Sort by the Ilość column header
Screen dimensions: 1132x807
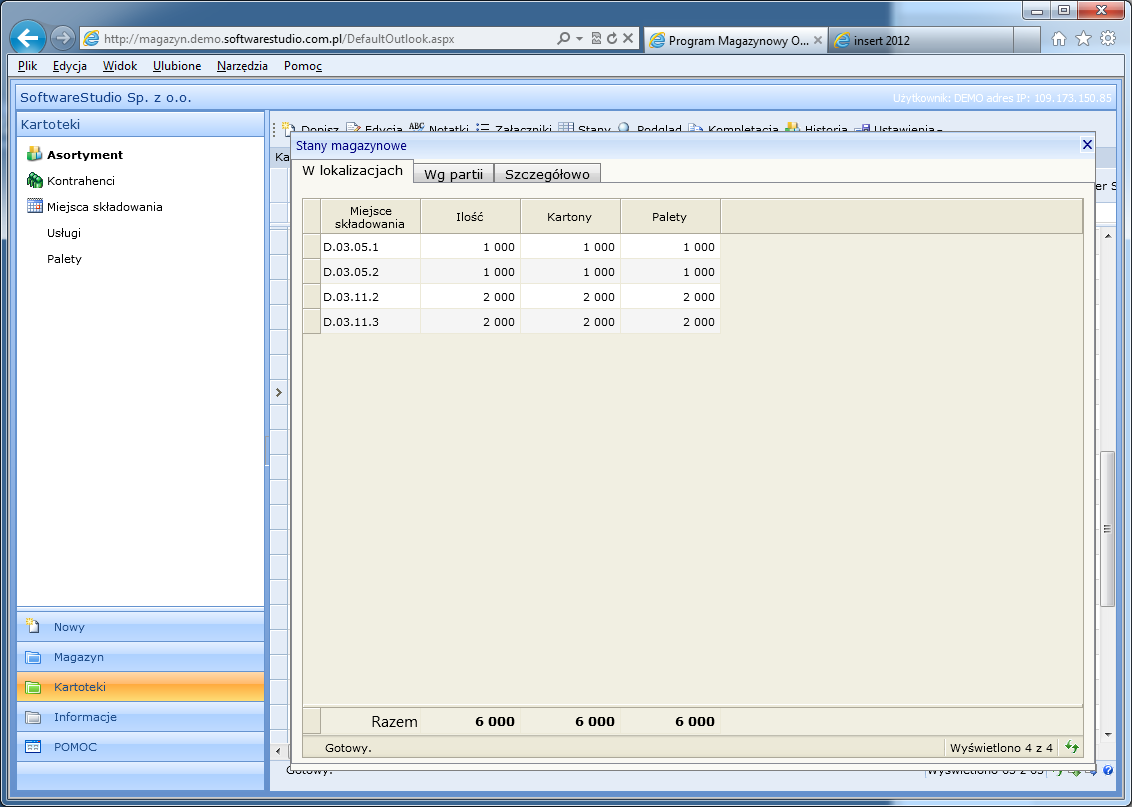pos(470,217)
